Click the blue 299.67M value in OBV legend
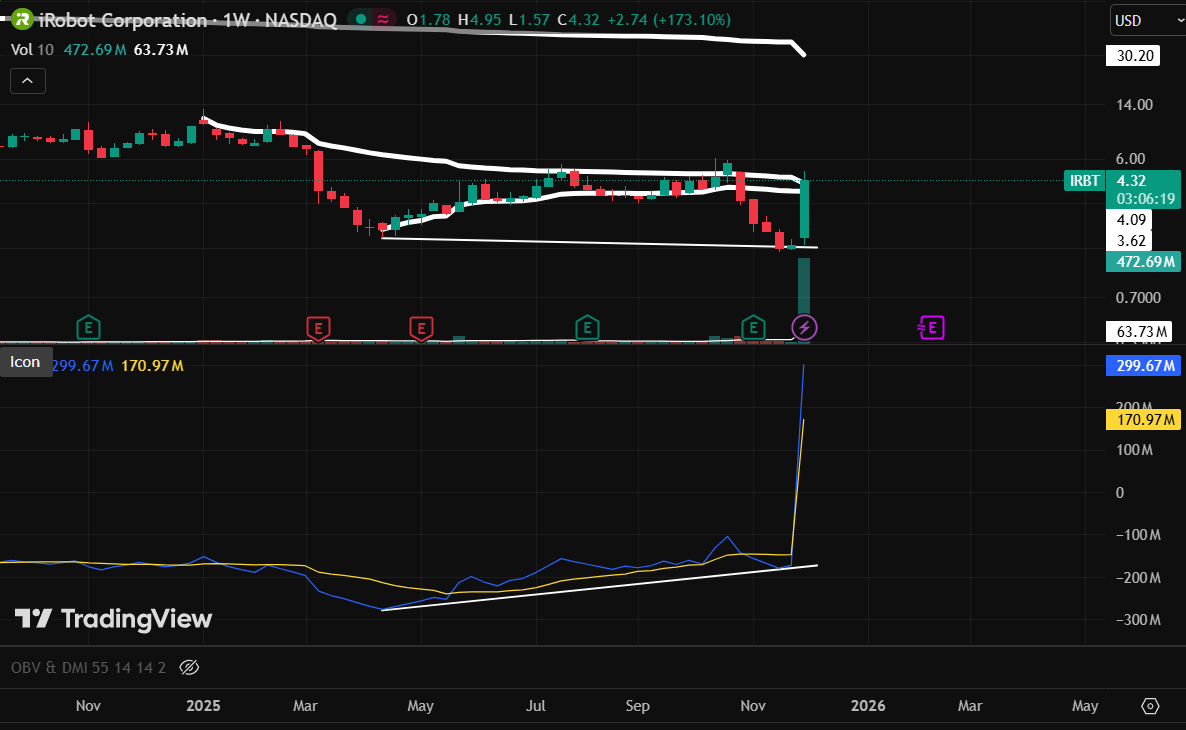This screenshot has height=730, width=1186. 82,366
